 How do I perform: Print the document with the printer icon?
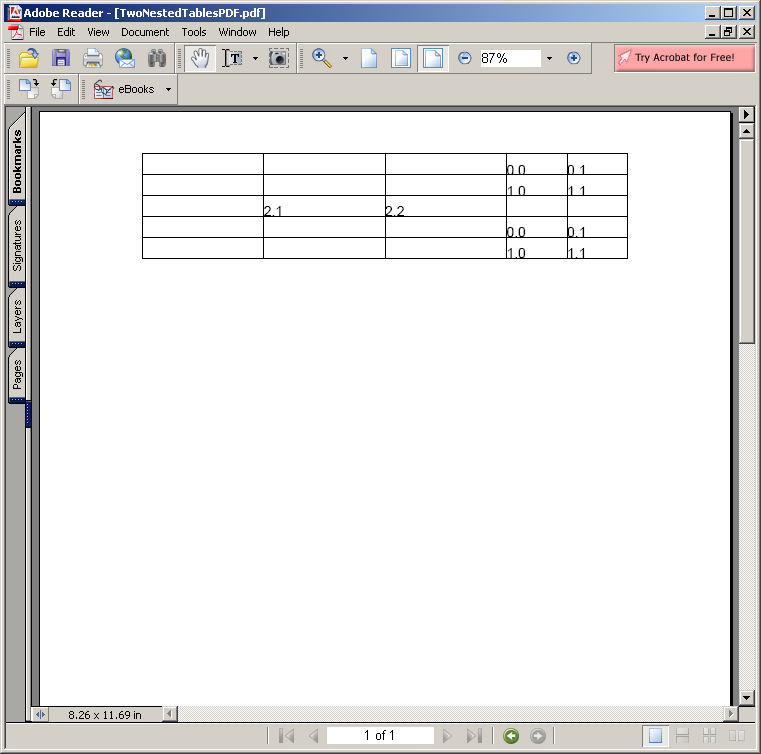tap(93, 58)
